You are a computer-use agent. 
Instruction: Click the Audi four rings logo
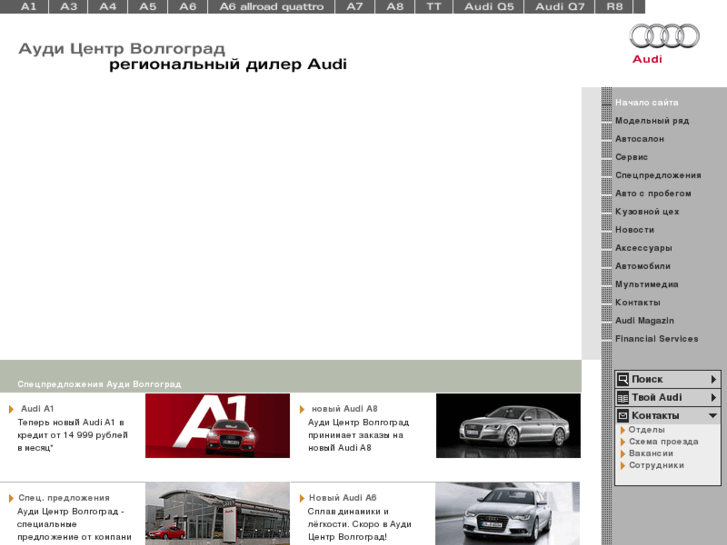(x=664, y=36)
